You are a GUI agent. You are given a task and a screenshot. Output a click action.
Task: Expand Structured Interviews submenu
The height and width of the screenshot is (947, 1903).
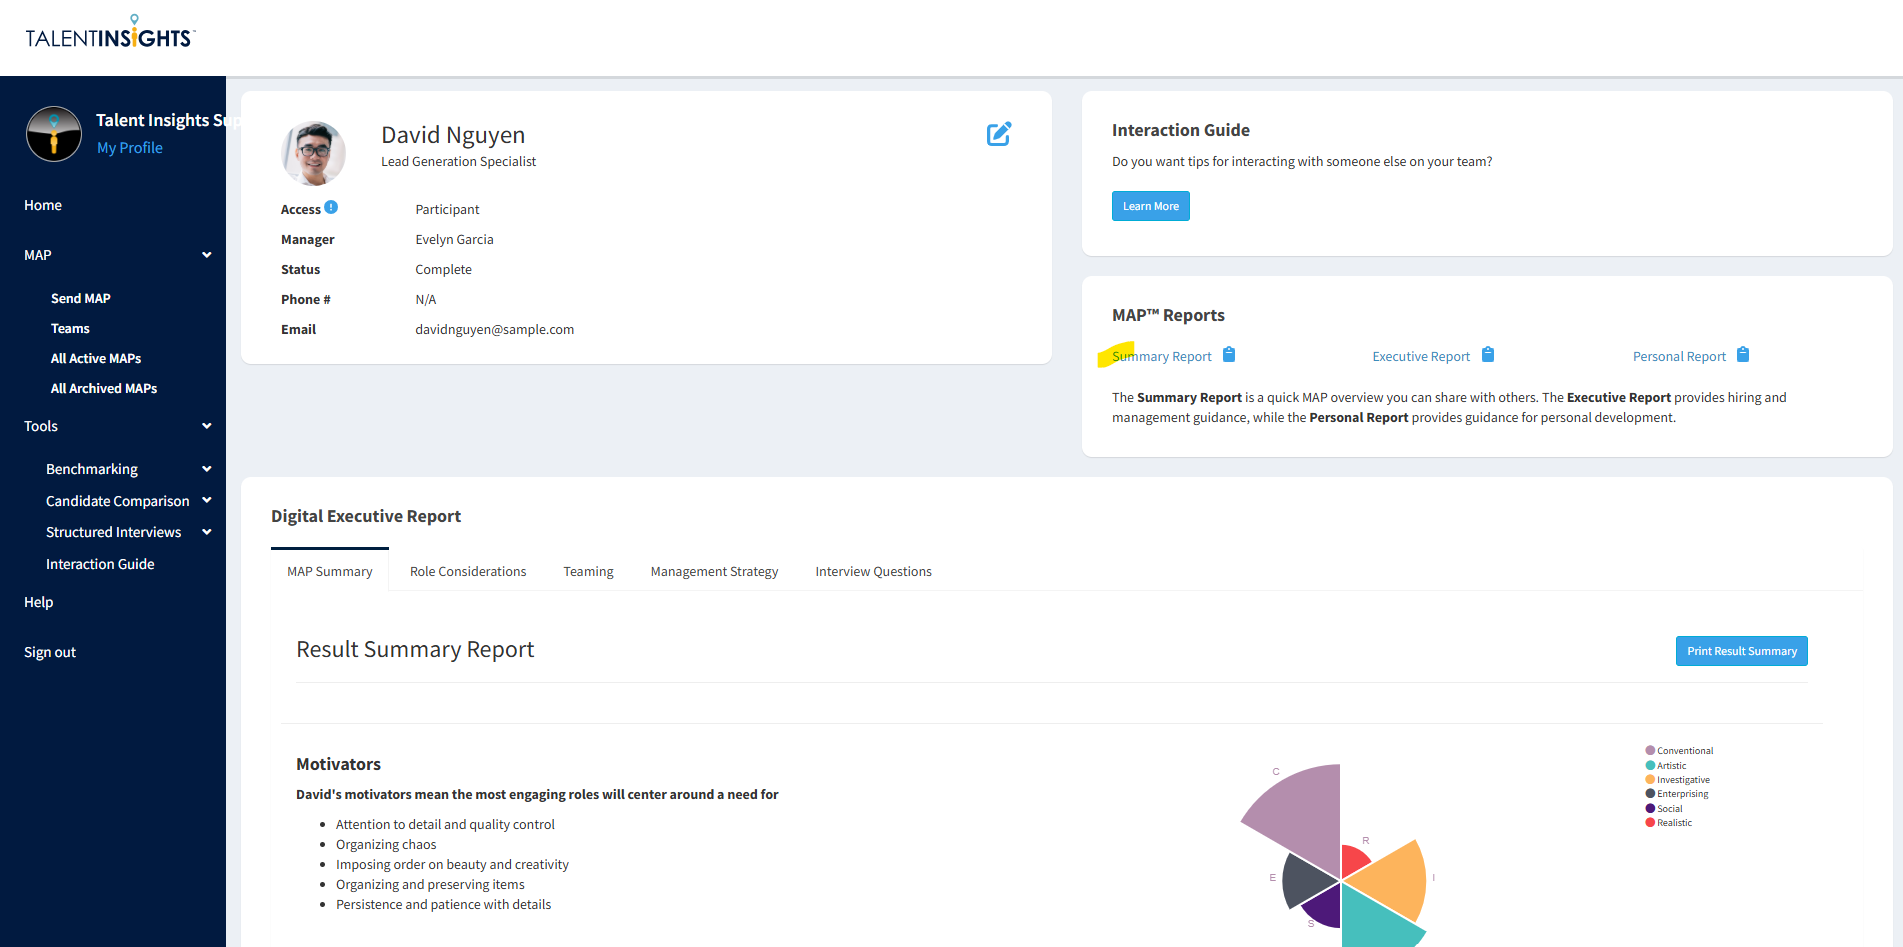207,532
